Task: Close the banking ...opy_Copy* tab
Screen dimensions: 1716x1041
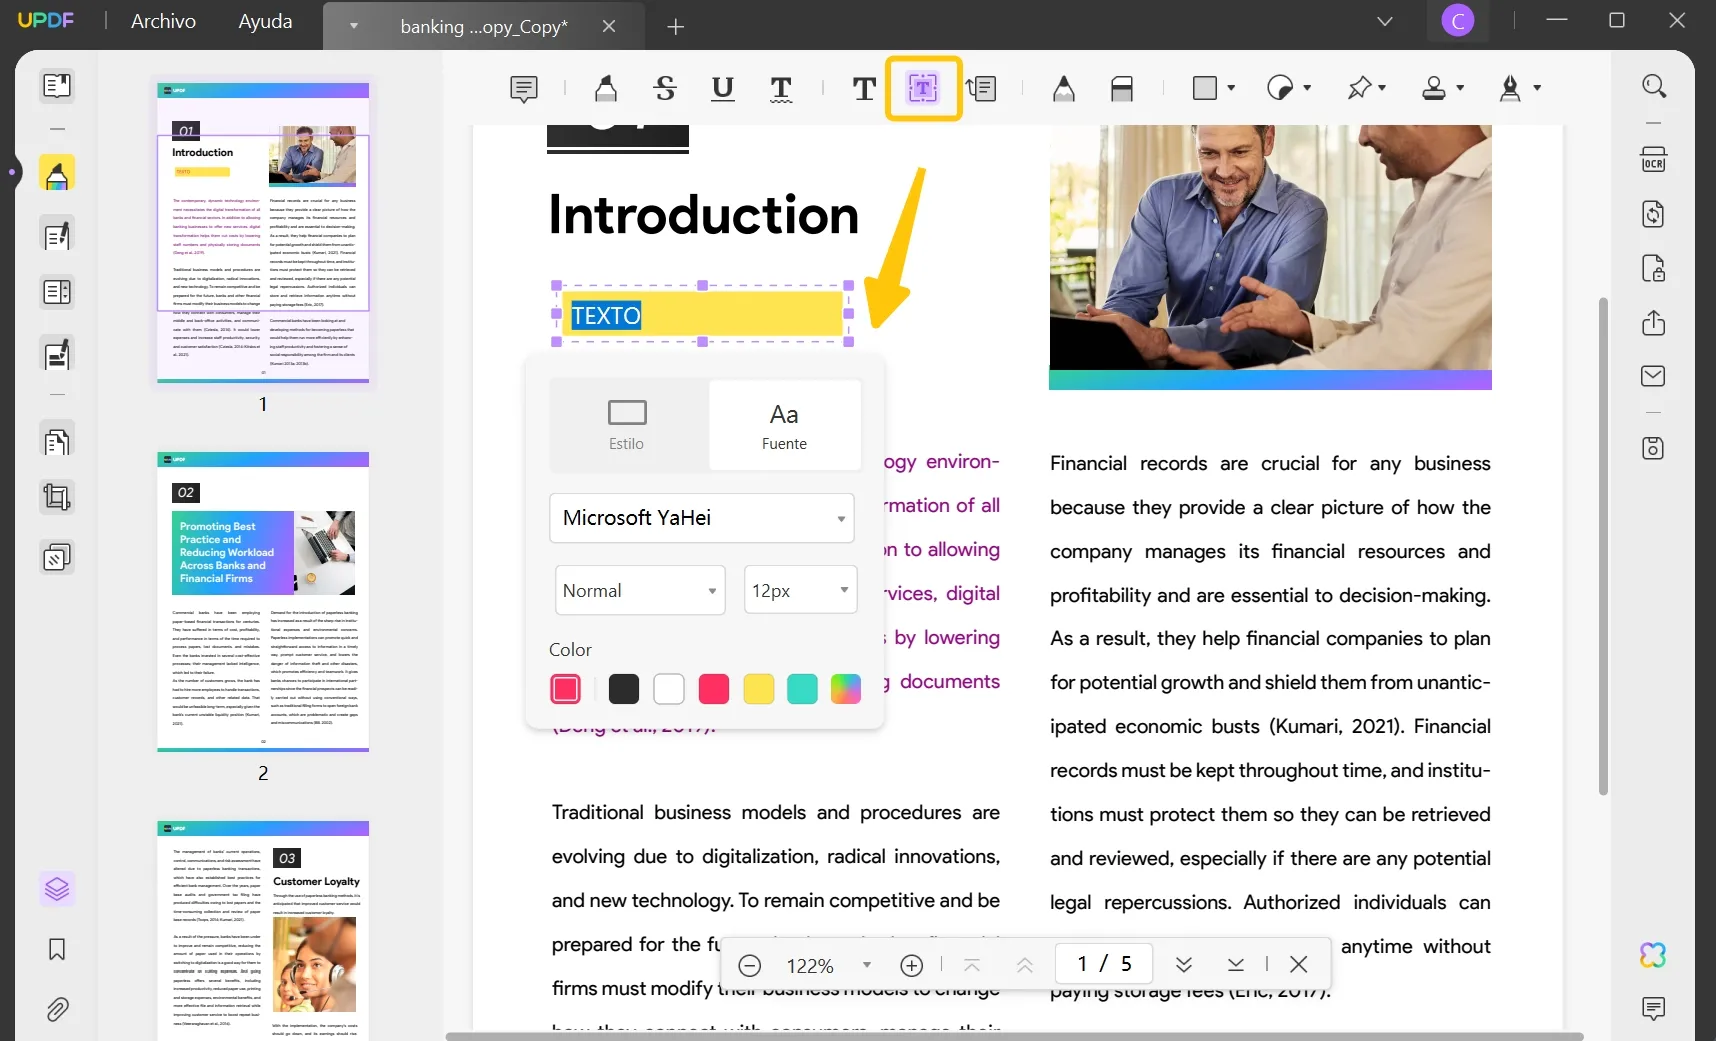Action: (x=609, y=27)
